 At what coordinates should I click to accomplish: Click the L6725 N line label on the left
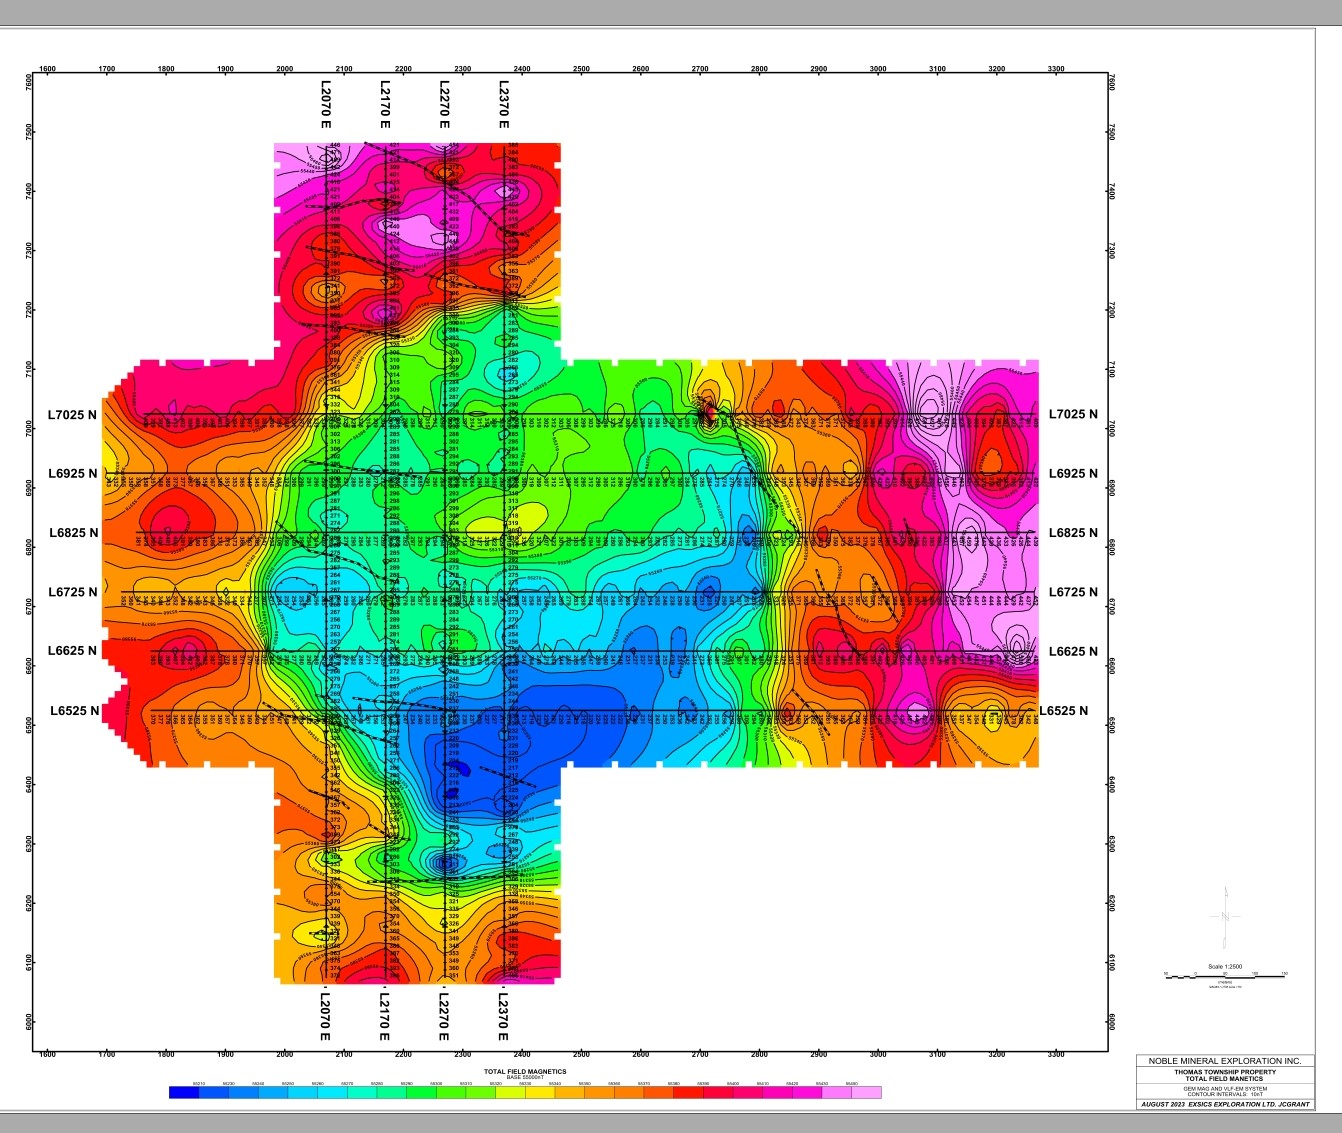point(74,590)
